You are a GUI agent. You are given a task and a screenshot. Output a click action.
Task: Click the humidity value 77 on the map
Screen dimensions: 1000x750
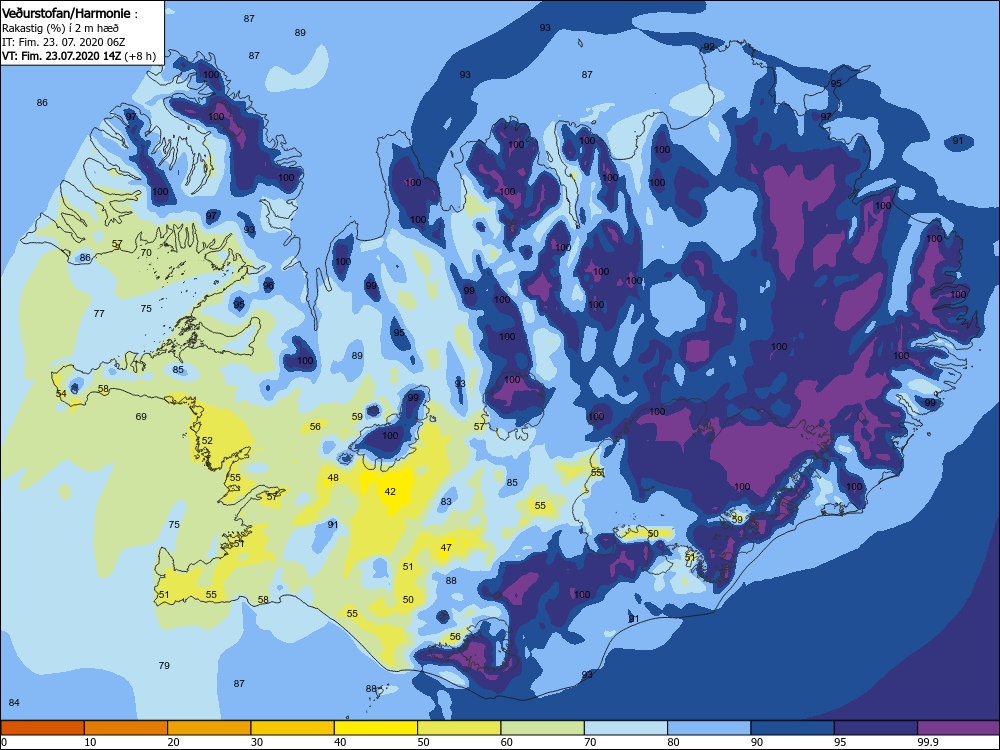[x=99, y=313]
